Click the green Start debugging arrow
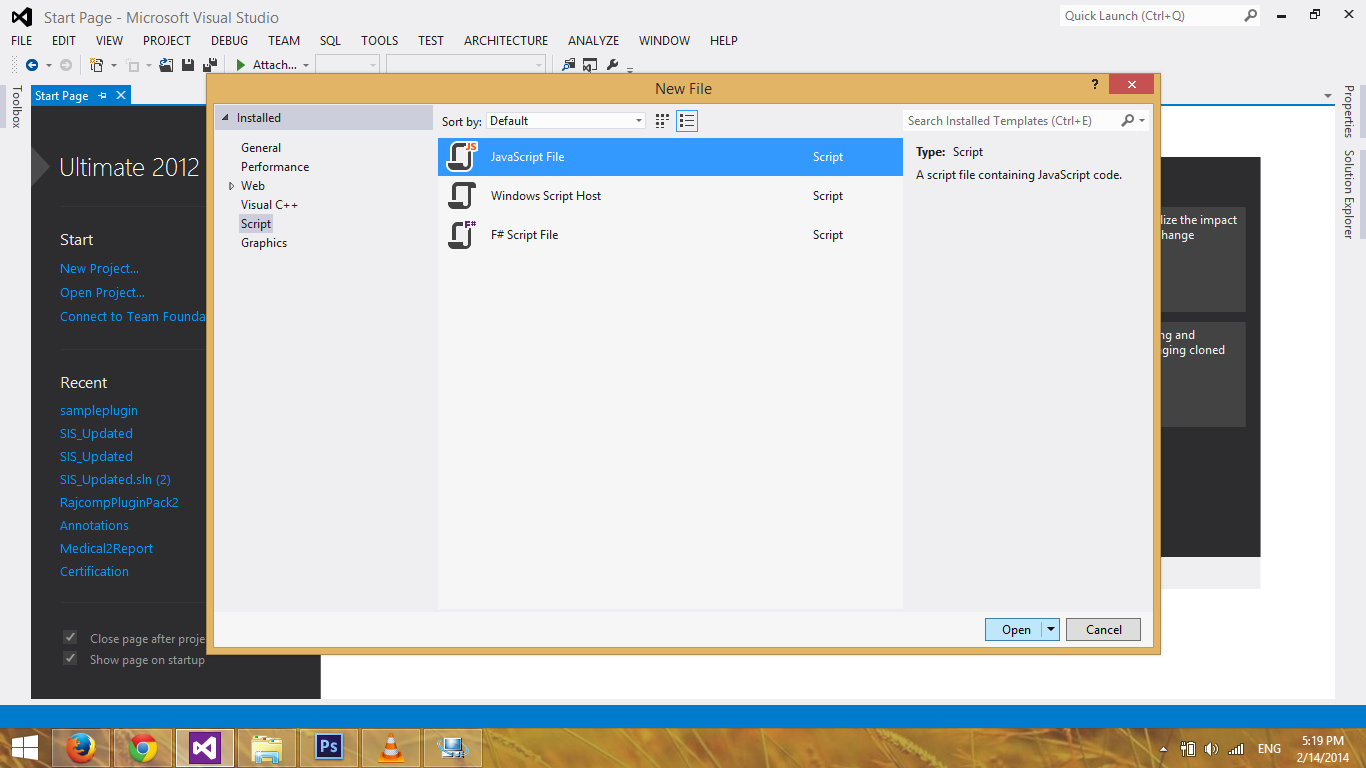1366x768 pixels. coord(241,65)
